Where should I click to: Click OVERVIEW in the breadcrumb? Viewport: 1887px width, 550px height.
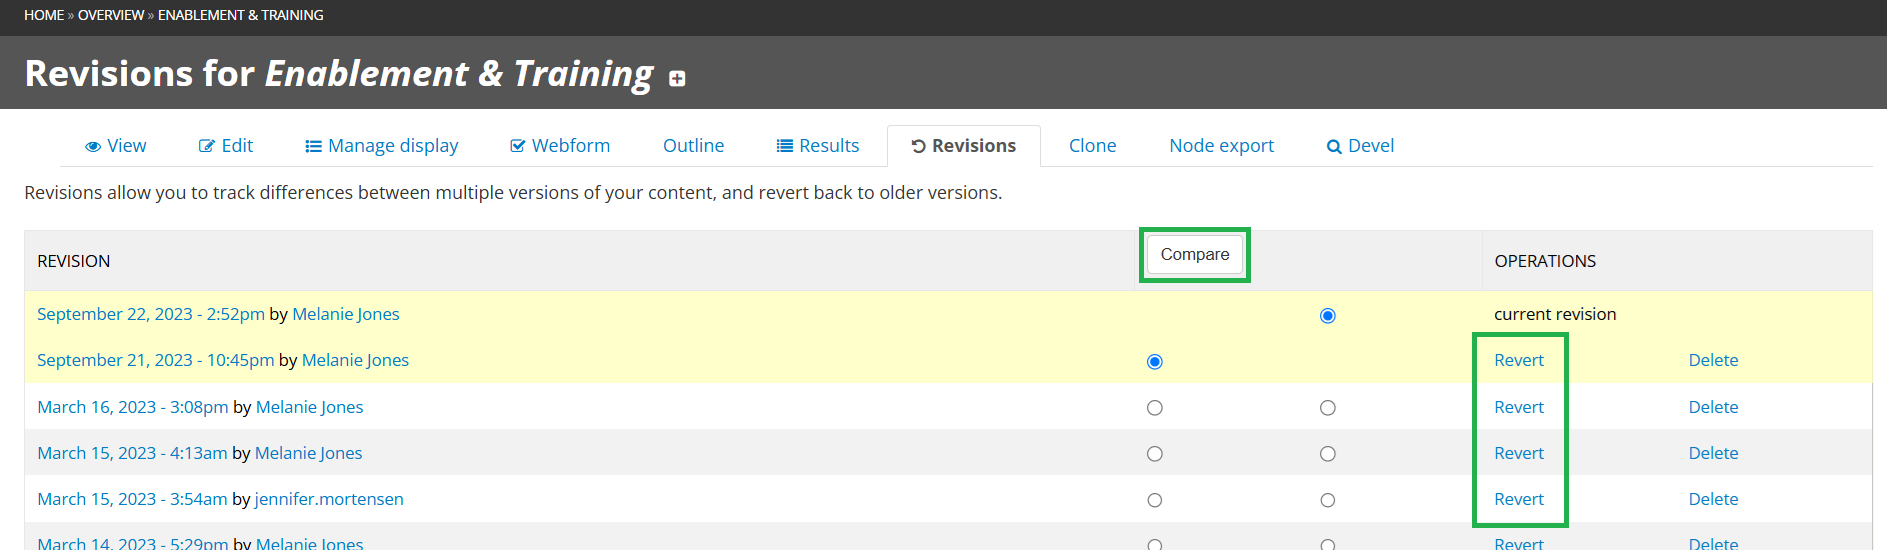[111, 15]
